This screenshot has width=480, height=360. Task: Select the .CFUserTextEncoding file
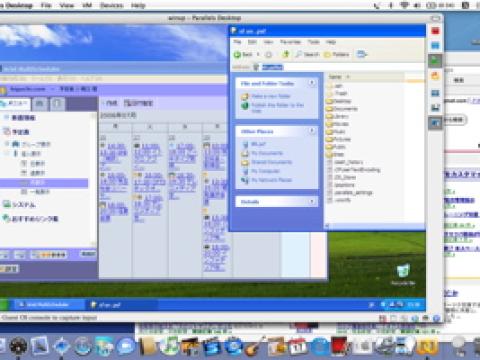click(x=353, y=170)
